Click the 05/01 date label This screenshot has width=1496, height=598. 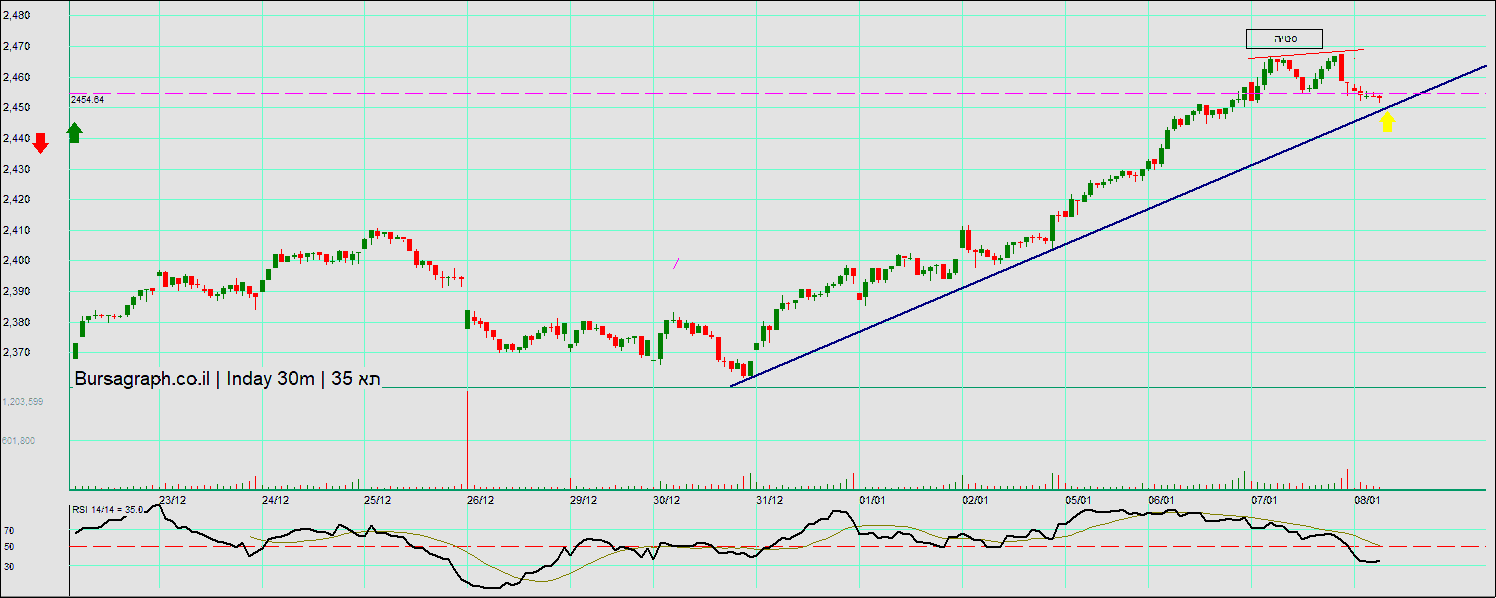pyautogui.click(x=1077, y=500)
